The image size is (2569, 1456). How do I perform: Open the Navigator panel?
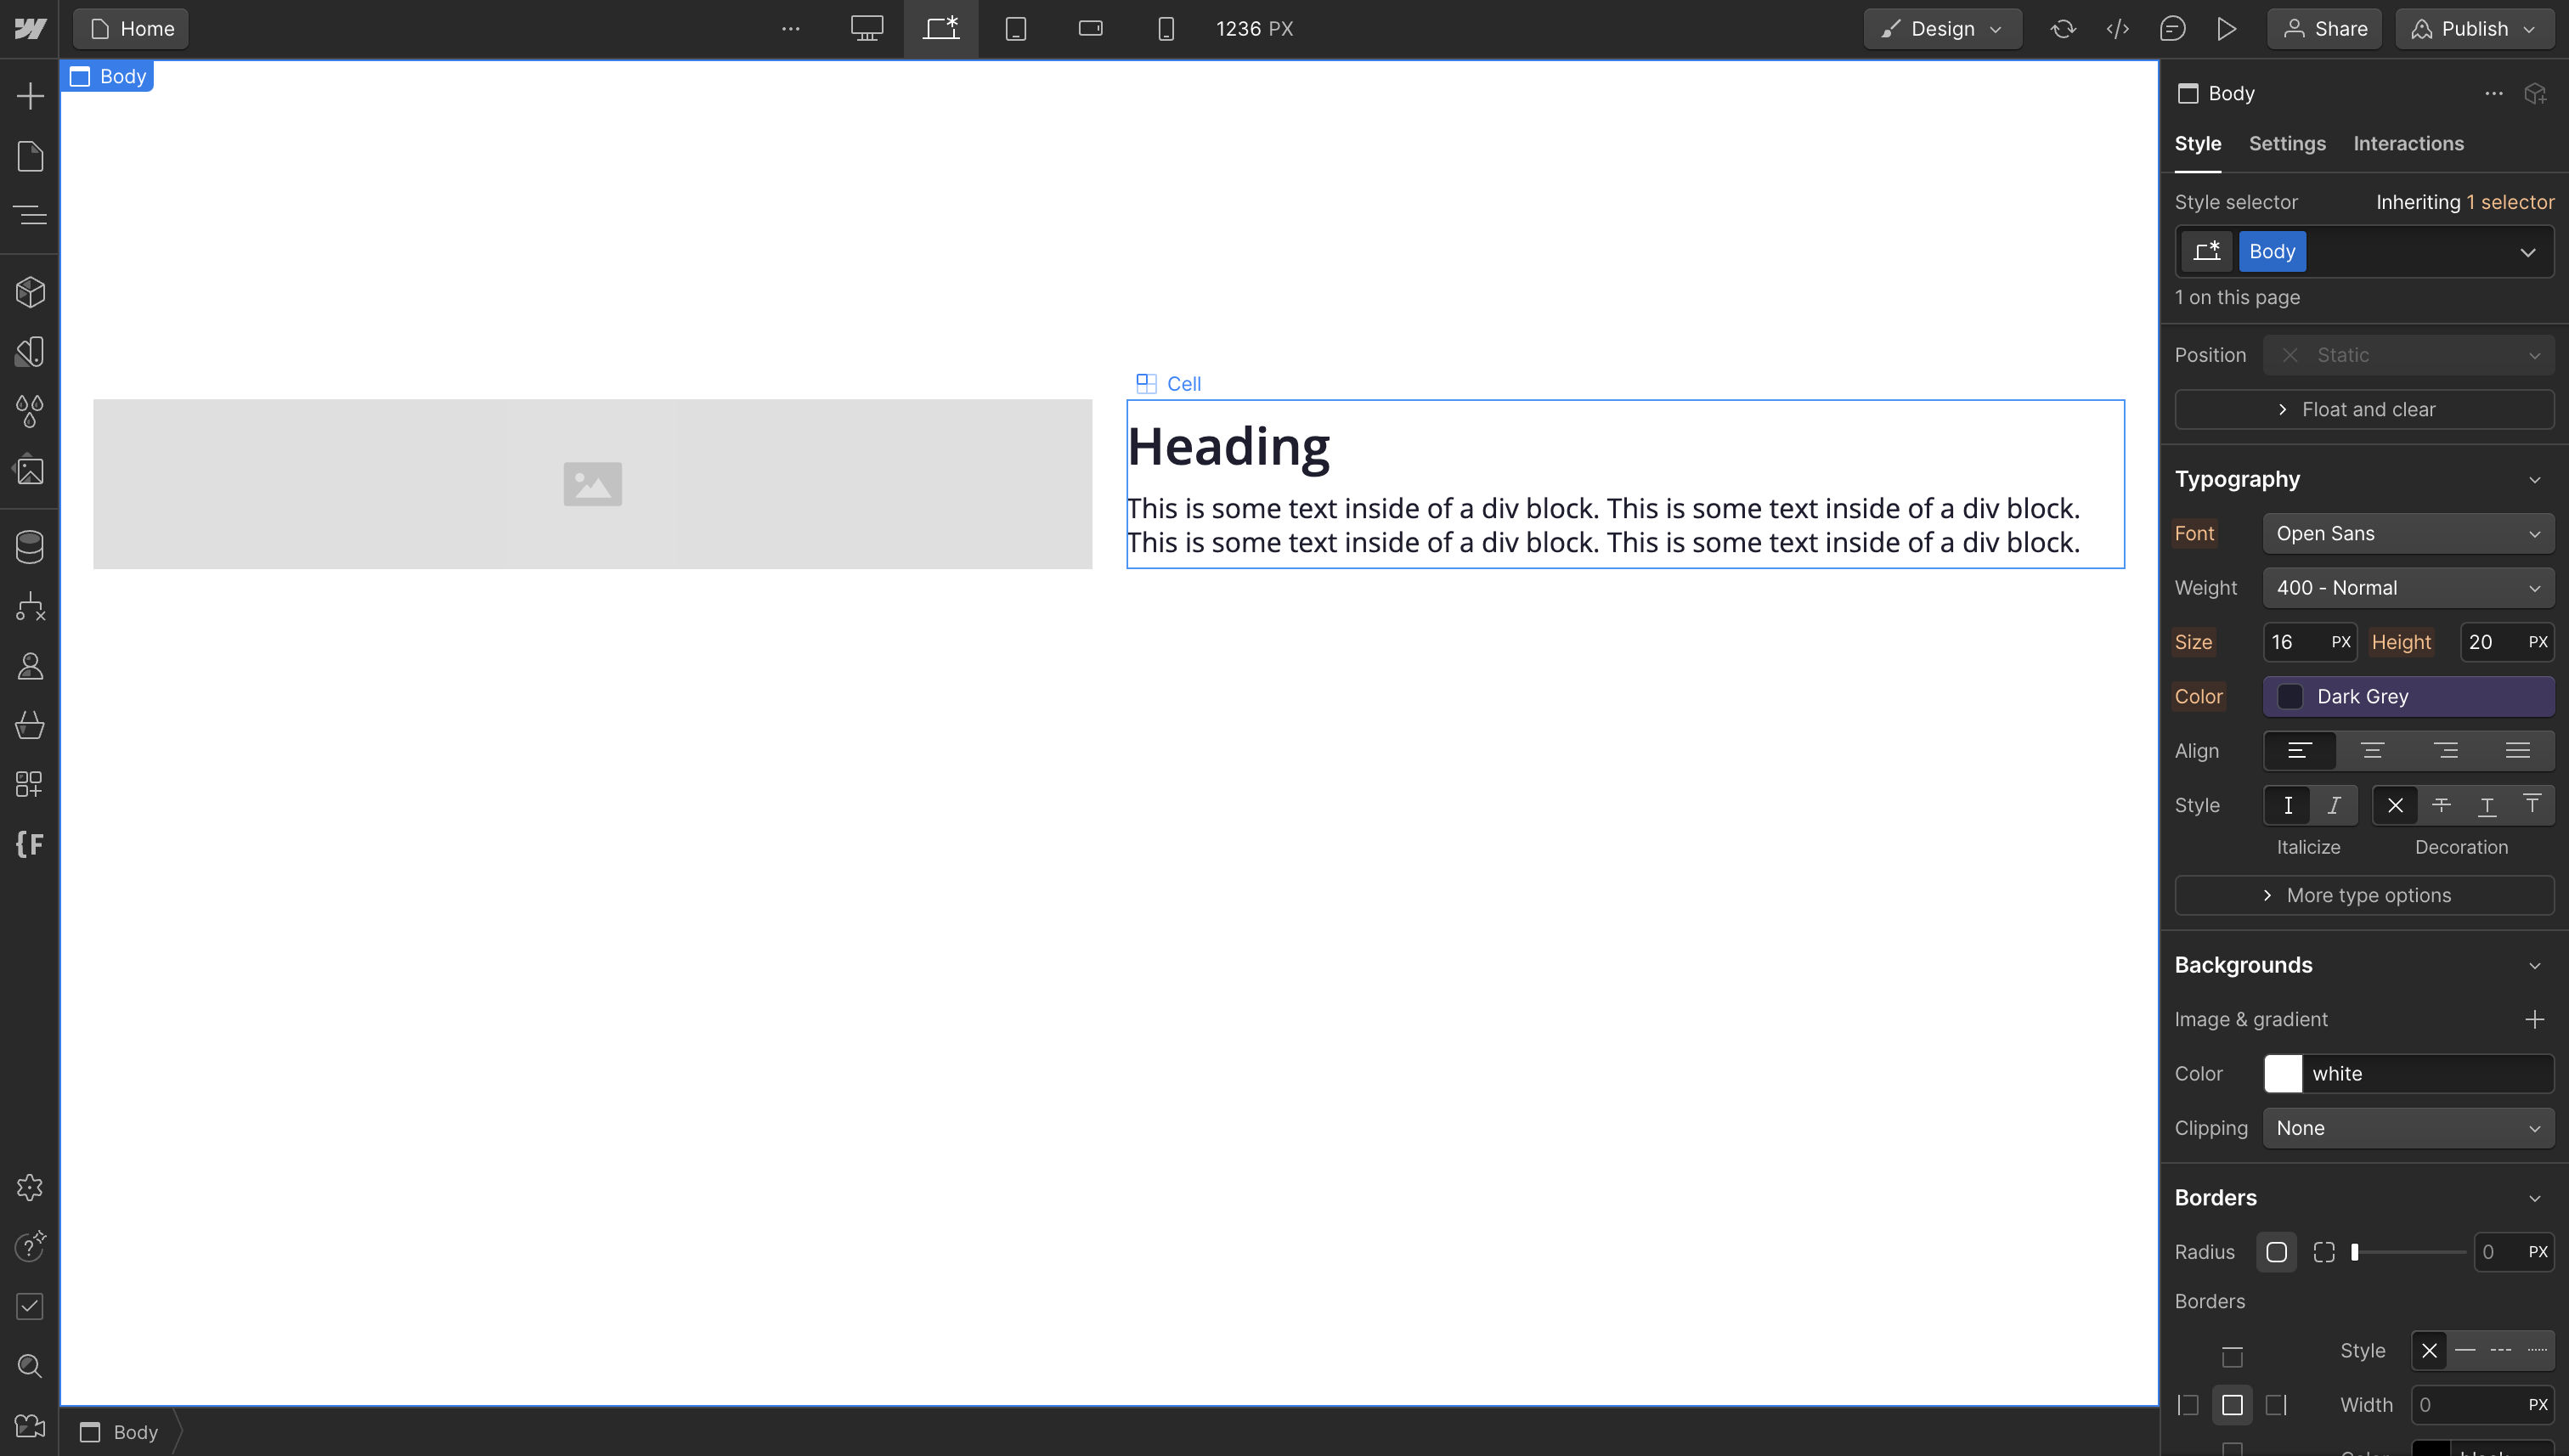[30, 215]
